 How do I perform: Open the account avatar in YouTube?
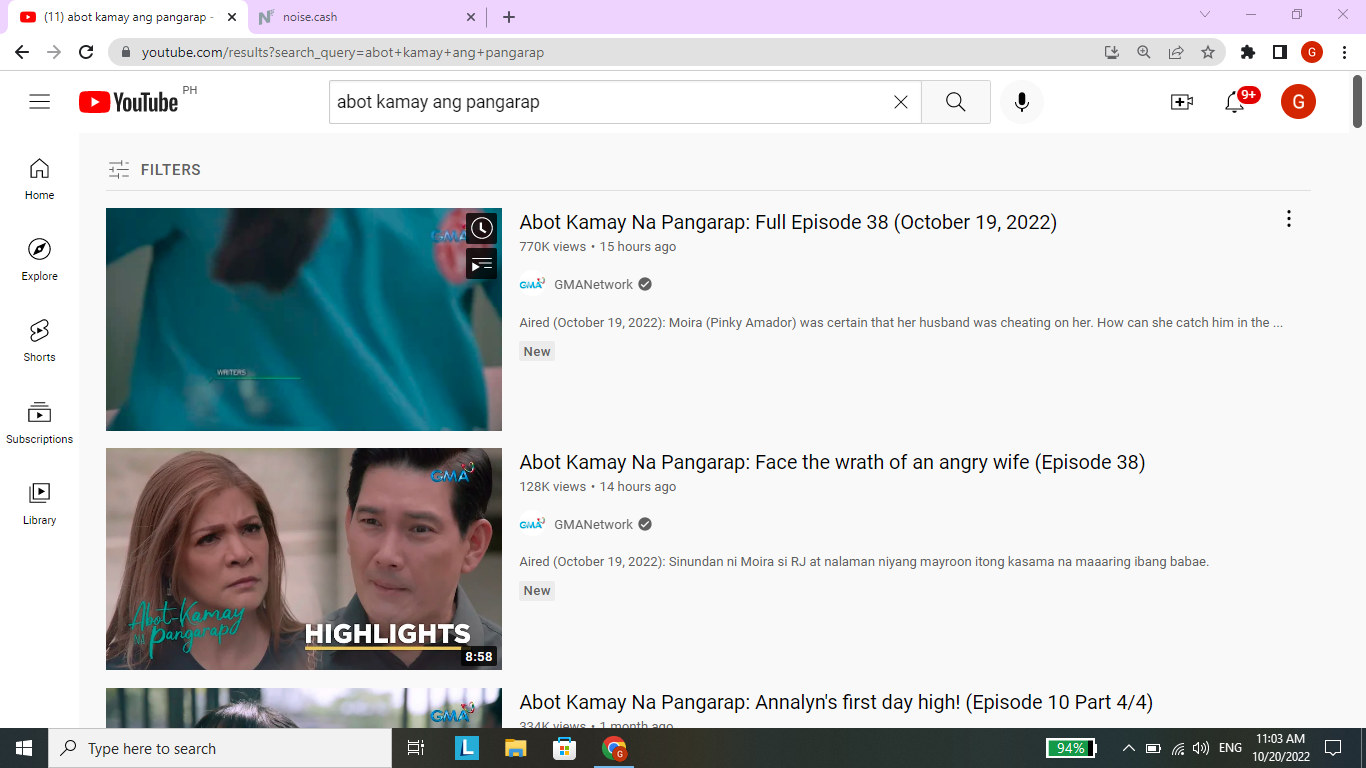click(x=1298, y=102)
